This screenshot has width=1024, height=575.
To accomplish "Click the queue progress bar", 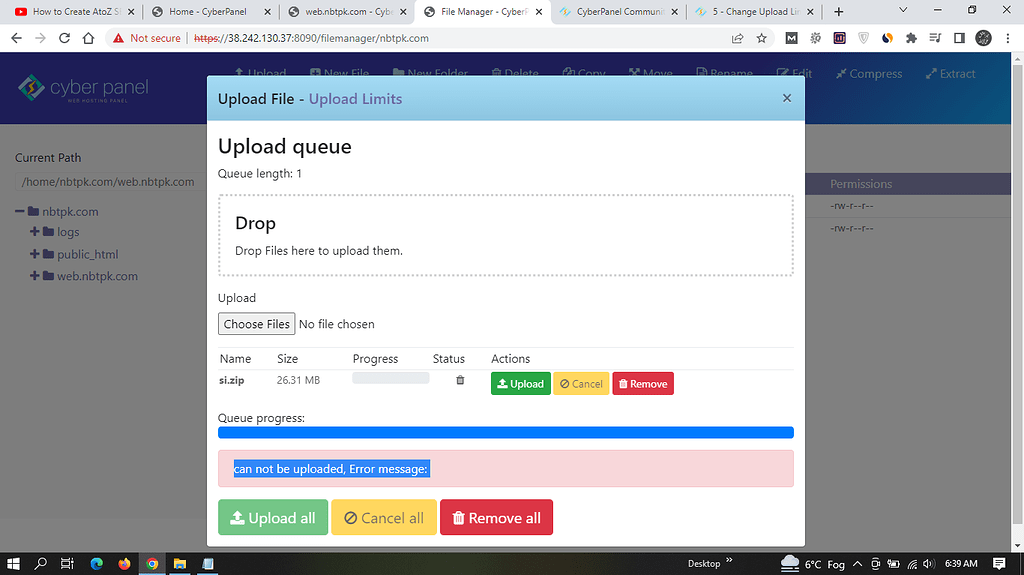I will coord(505,433).
